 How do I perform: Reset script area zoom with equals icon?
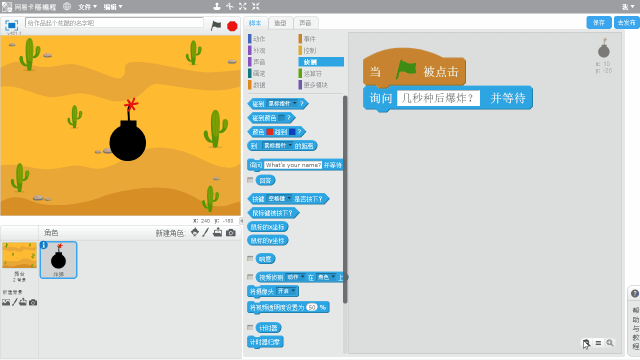point(598,343)
